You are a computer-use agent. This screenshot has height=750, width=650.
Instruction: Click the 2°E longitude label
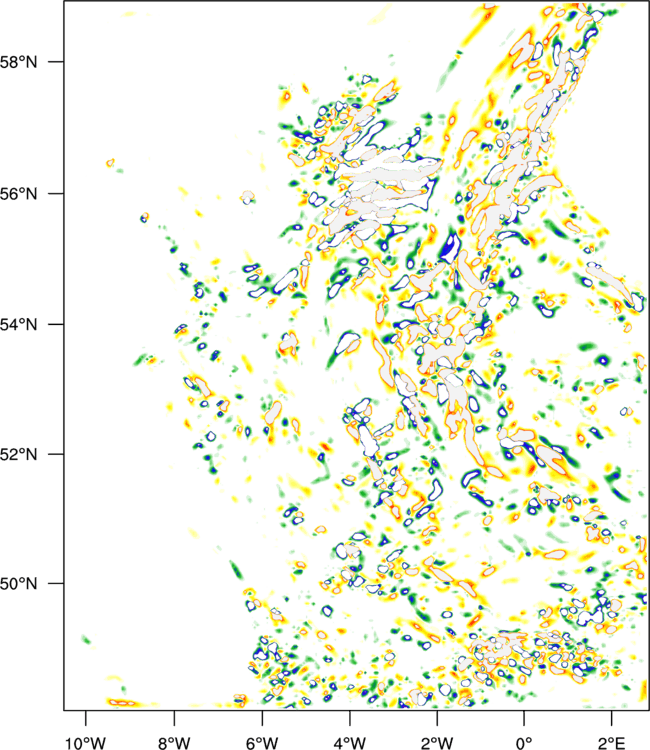click(x=612, y=743)
